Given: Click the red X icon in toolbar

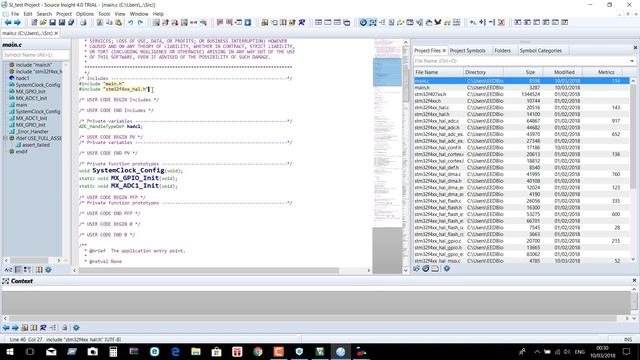Looking at the screenshot, I should coord(501,22).
